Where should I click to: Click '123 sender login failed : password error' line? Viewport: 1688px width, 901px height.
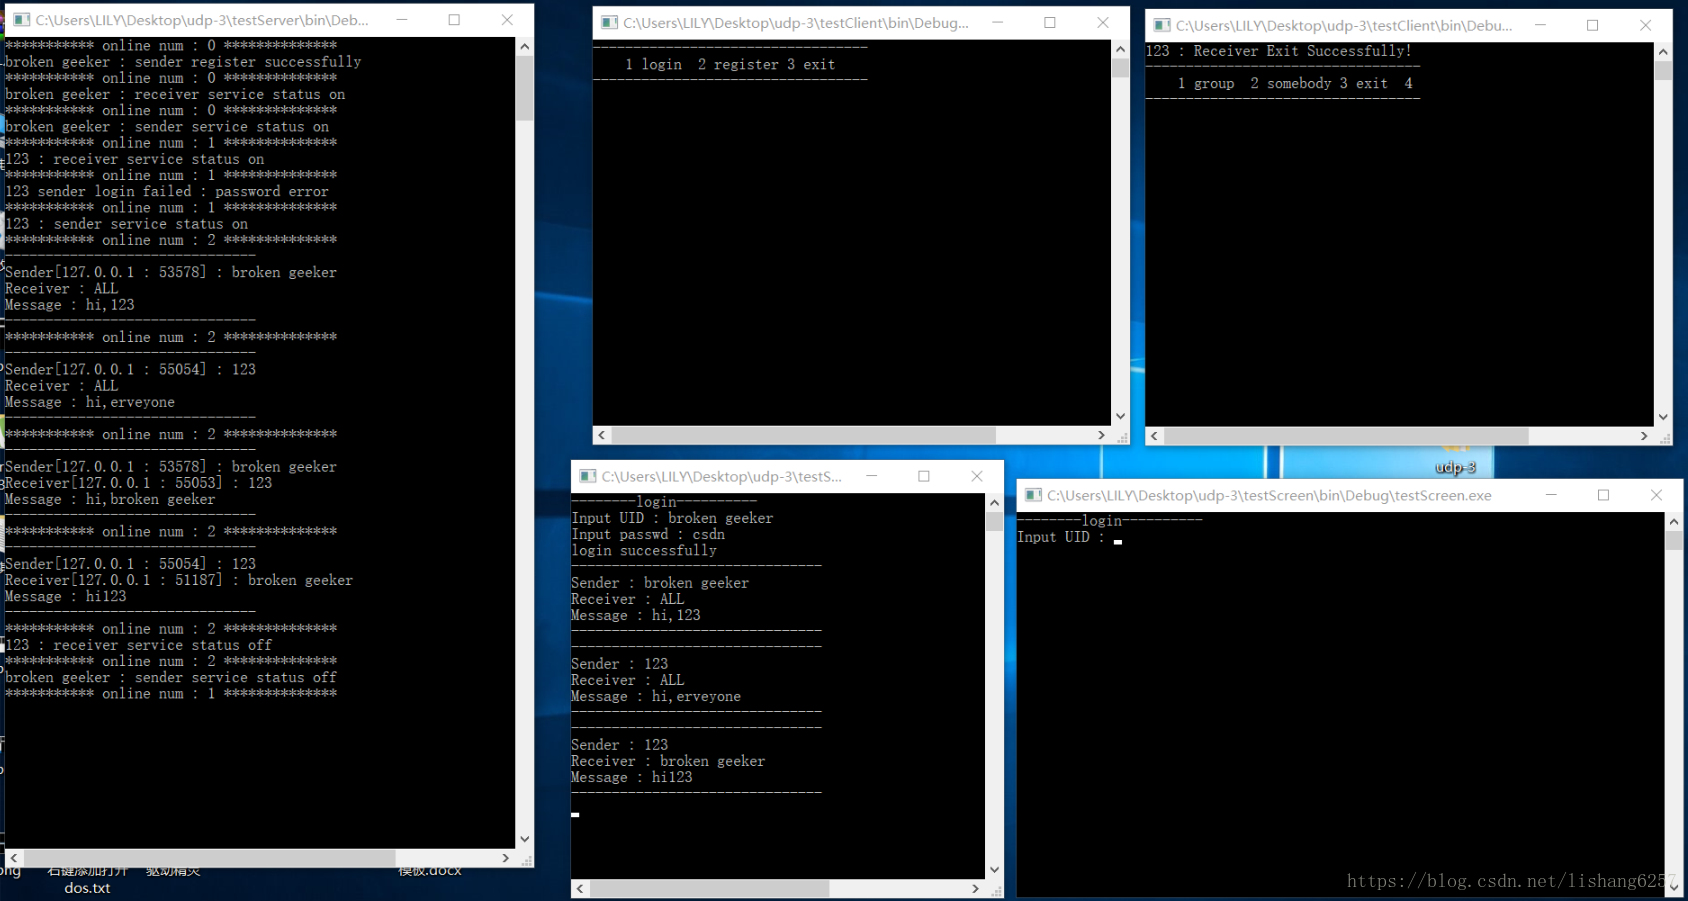pyautogui.click(x=167, y=192)
